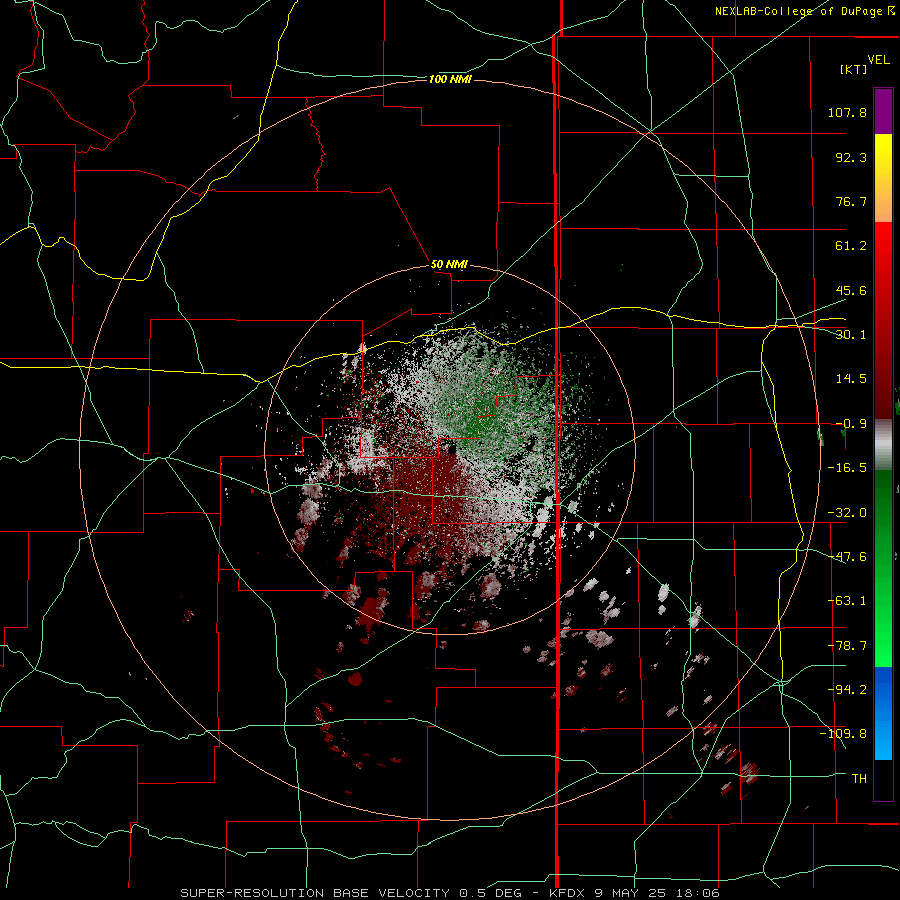Click the [KT] units label
900x900 pixels.
point(854,69)
